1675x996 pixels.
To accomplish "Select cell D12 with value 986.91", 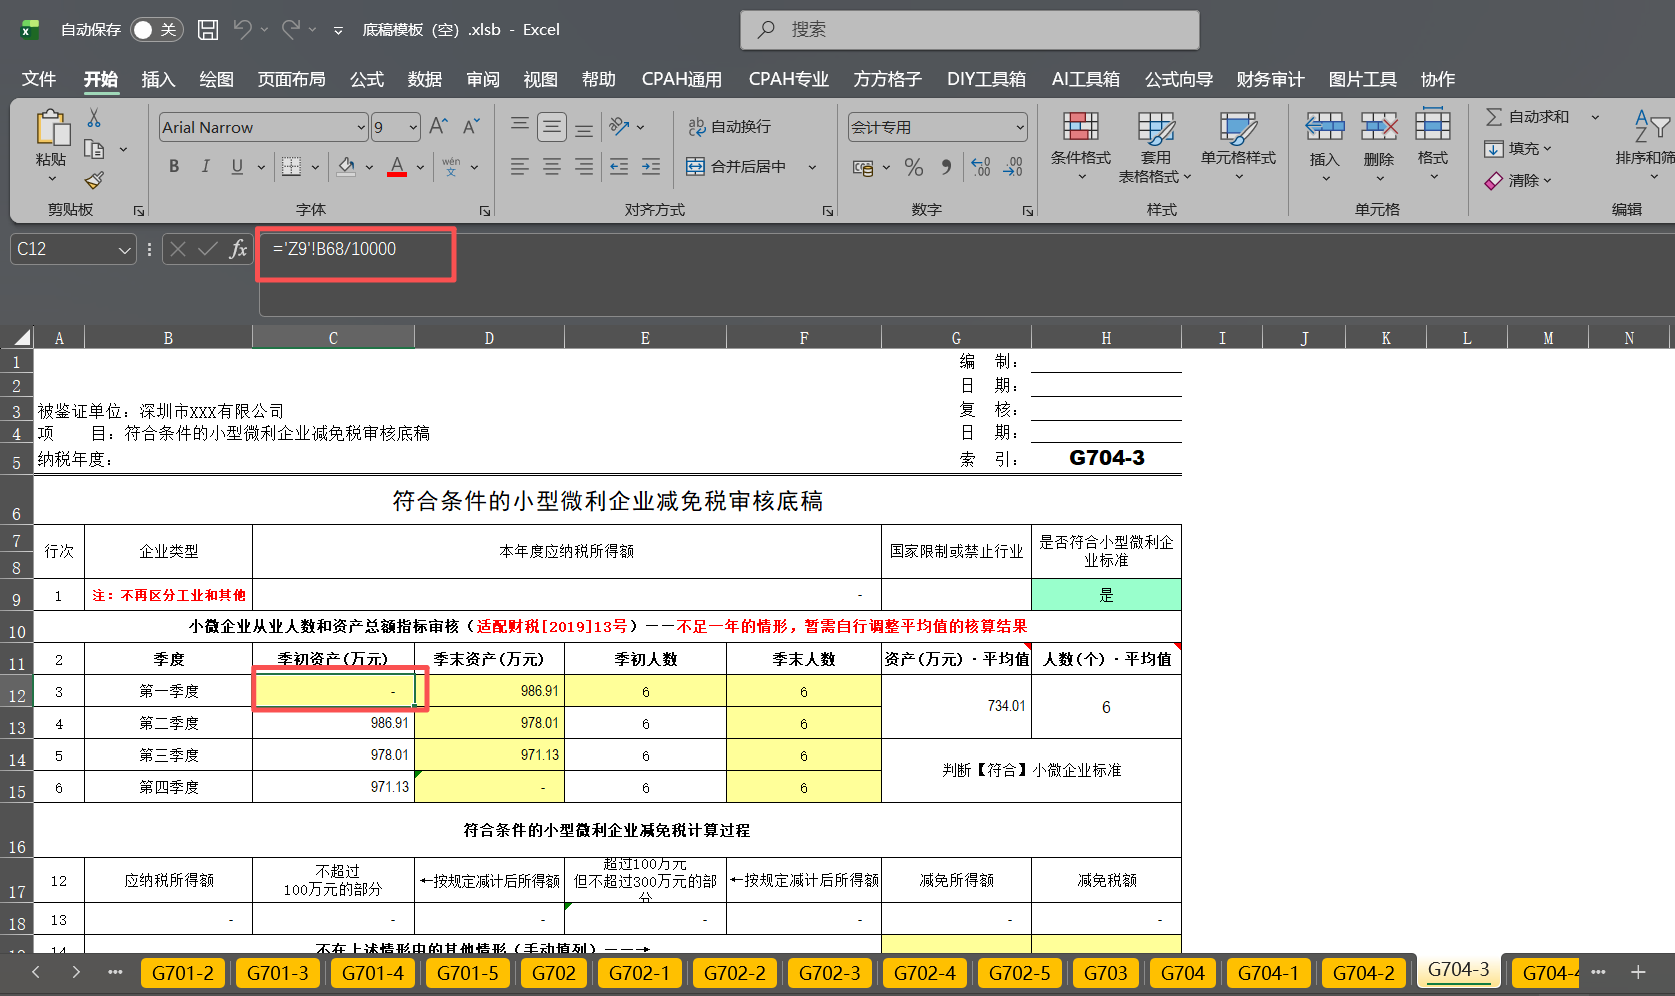I will tap(489, 691).
